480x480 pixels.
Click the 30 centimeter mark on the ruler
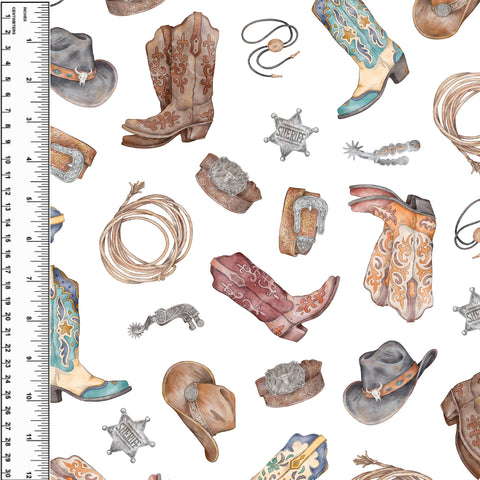7,473
